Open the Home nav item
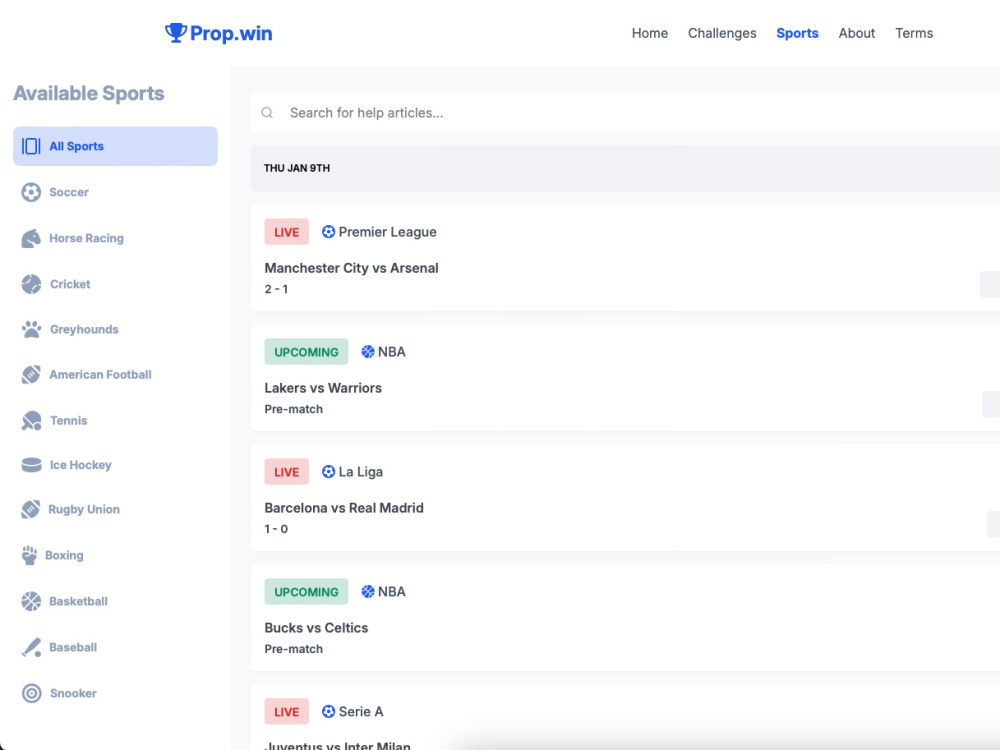The image size is (1000, 750). click(x=650, y=33)
